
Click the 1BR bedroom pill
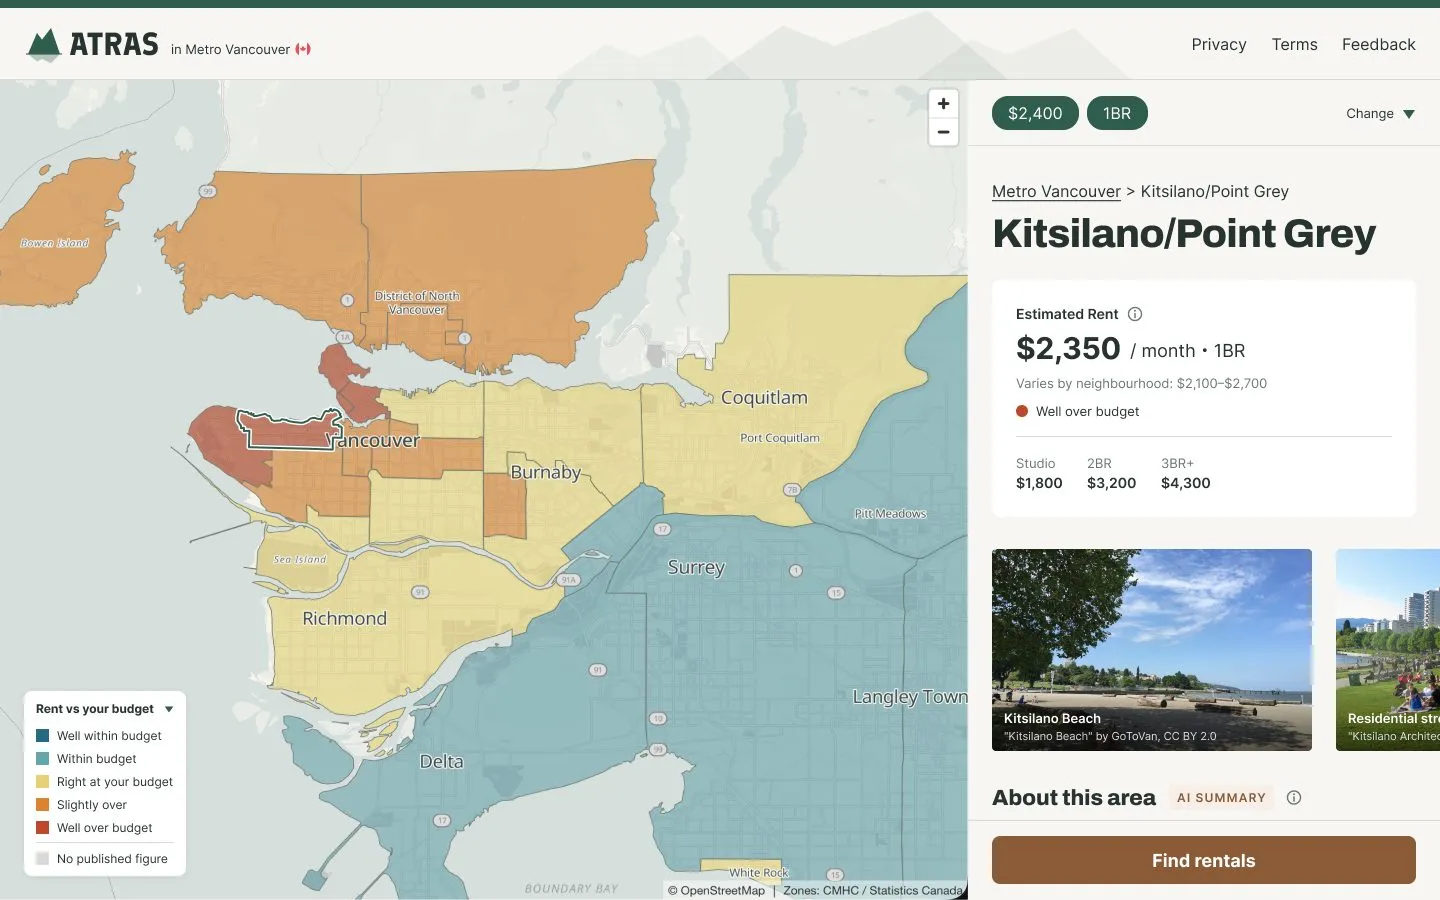click(x=1117, y=113)
